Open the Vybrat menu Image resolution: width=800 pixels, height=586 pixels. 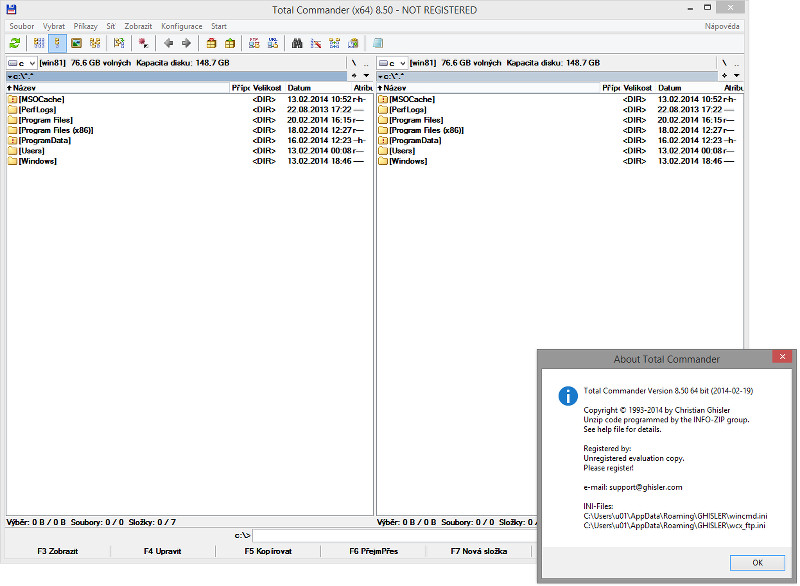click(54, 26)
